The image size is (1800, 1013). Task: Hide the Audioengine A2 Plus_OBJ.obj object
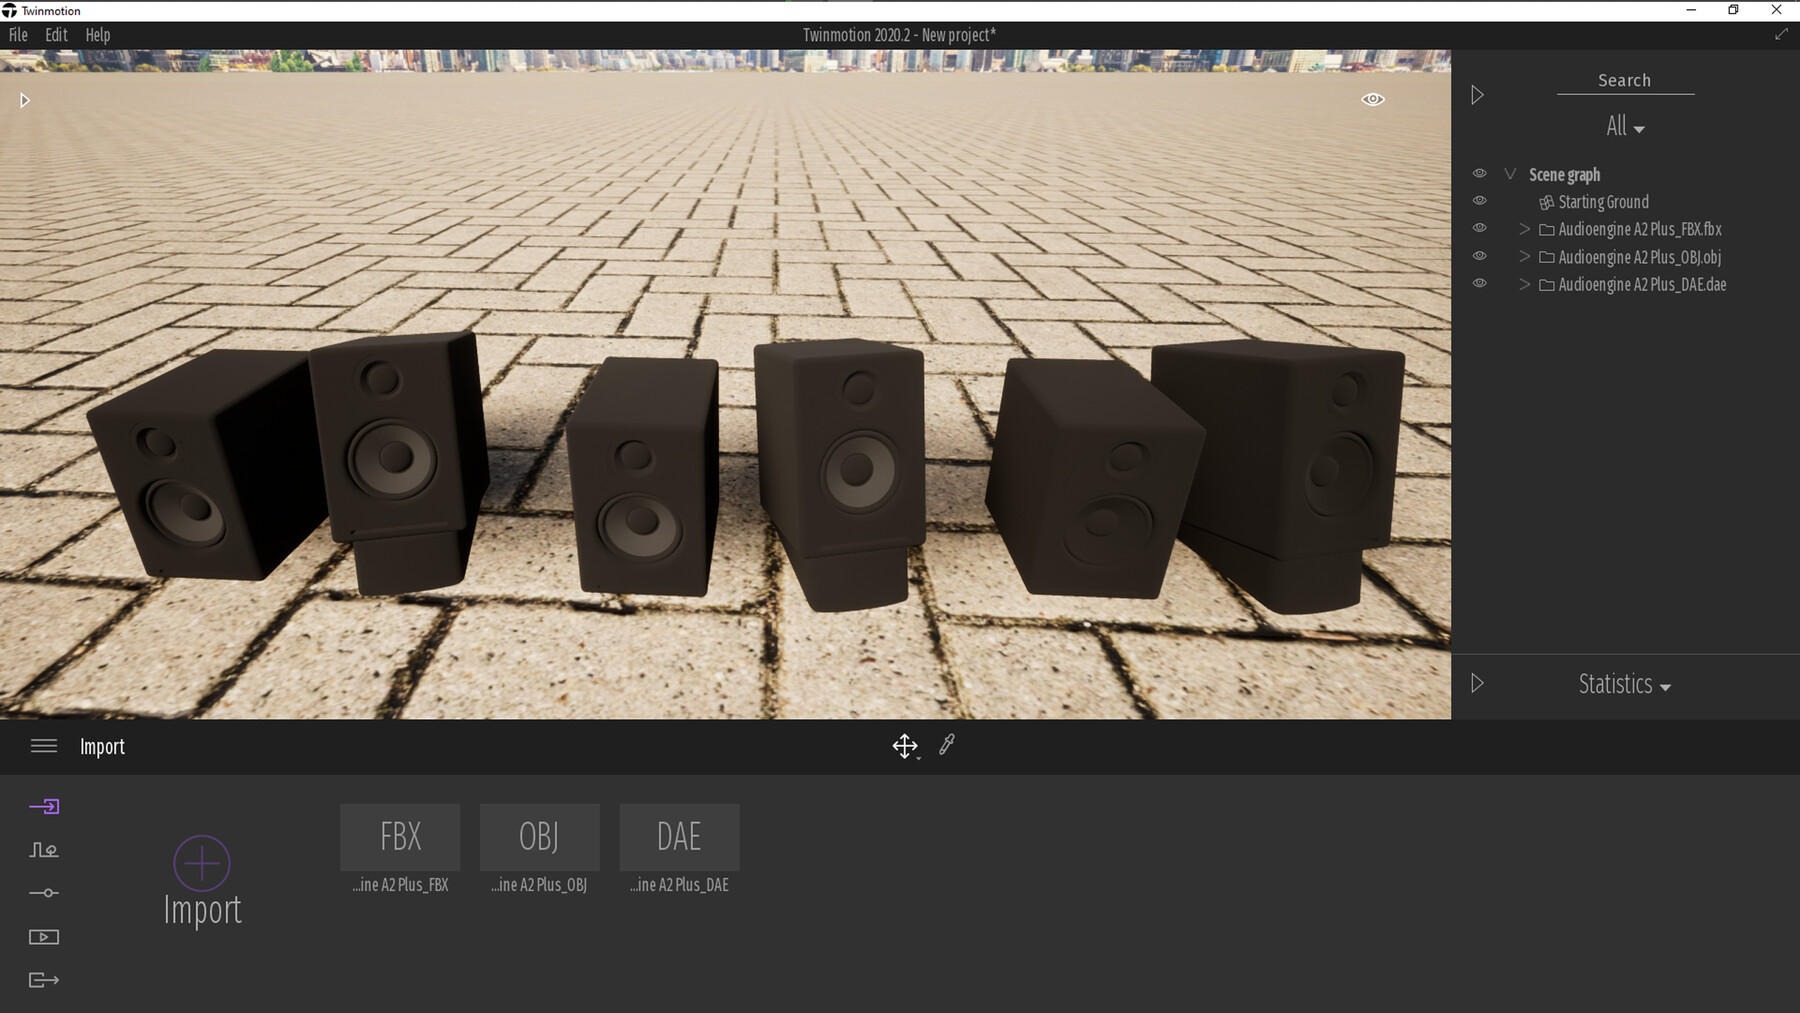[x=1480, y=256]
